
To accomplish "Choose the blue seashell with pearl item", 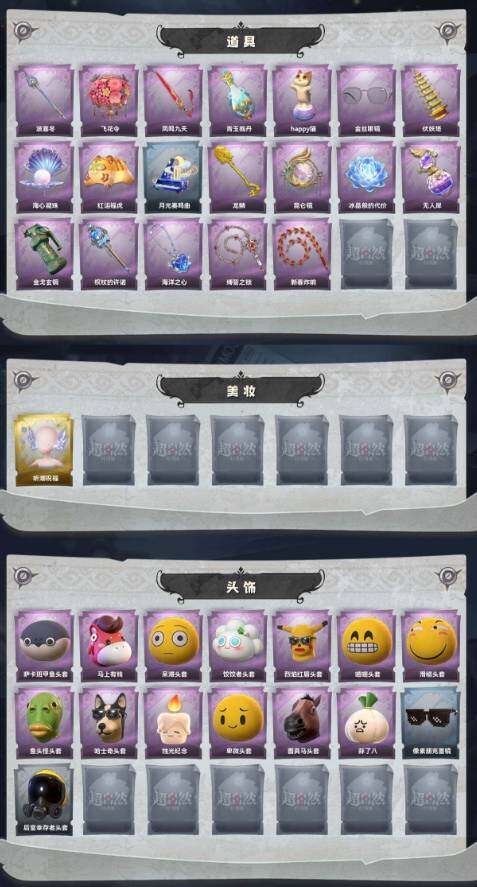I will pyautogui.click(x=44, y=177).
